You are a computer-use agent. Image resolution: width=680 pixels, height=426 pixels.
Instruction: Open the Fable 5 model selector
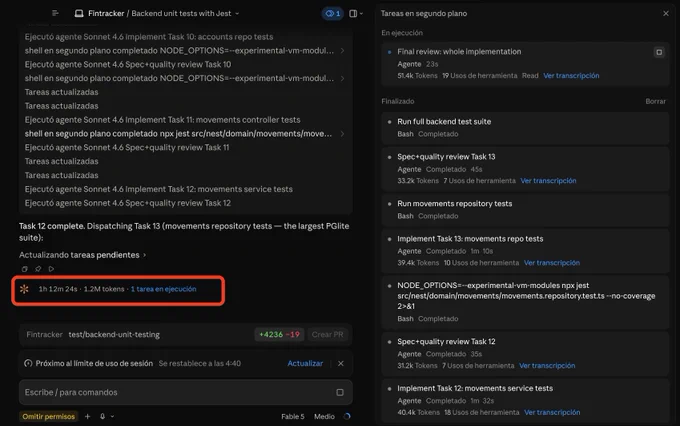pyautogui.click(x=293, y=416)
